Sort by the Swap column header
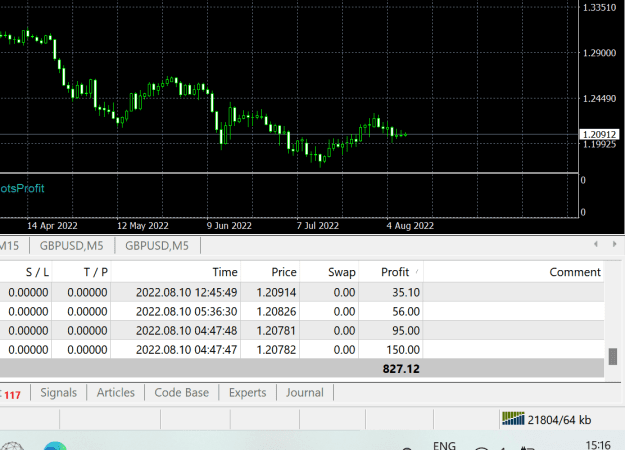The width and height of the screenshot is (625, 450). 342,272
